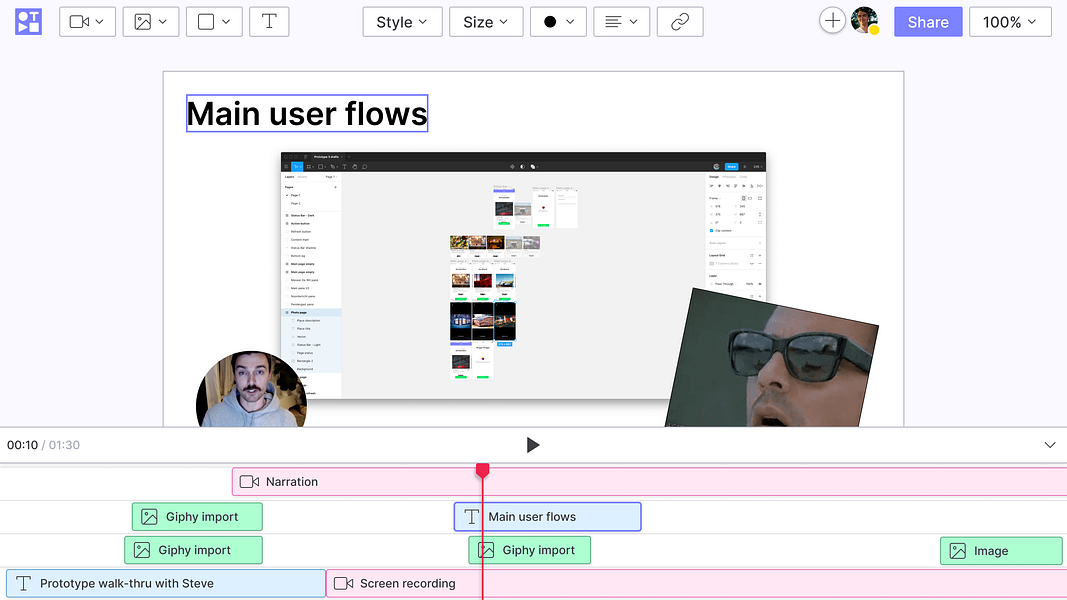Click the 00:10 current time display

(x=22, y=445)
